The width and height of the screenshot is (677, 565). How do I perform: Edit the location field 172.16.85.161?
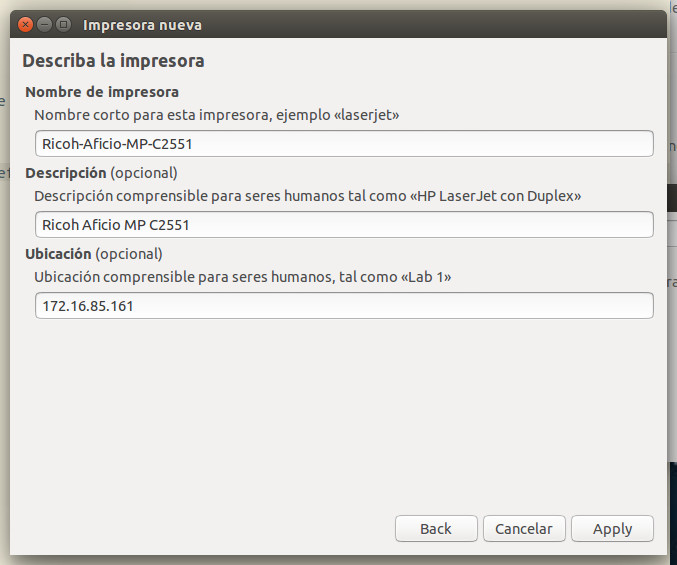[344, 306]
